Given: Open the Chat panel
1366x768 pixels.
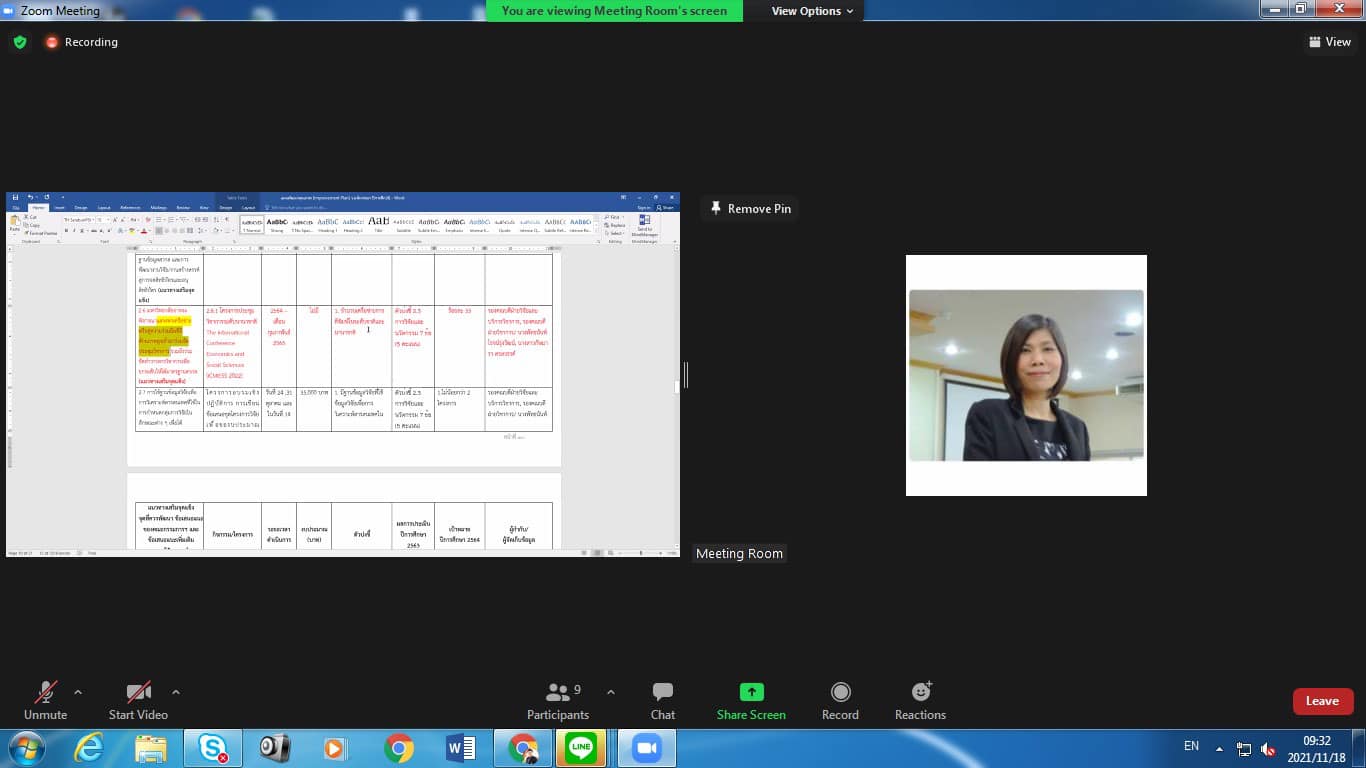Looking at the screenshot, I should 662,693.
